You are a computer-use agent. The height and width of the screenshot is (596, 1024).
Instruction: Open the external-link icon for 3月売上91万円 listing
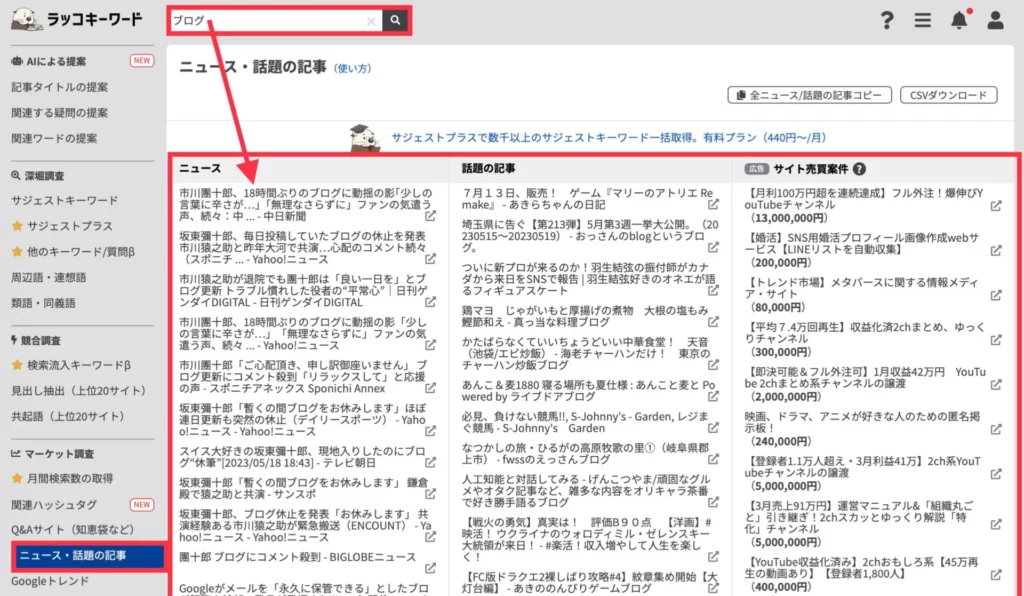[x=996, y=524]
